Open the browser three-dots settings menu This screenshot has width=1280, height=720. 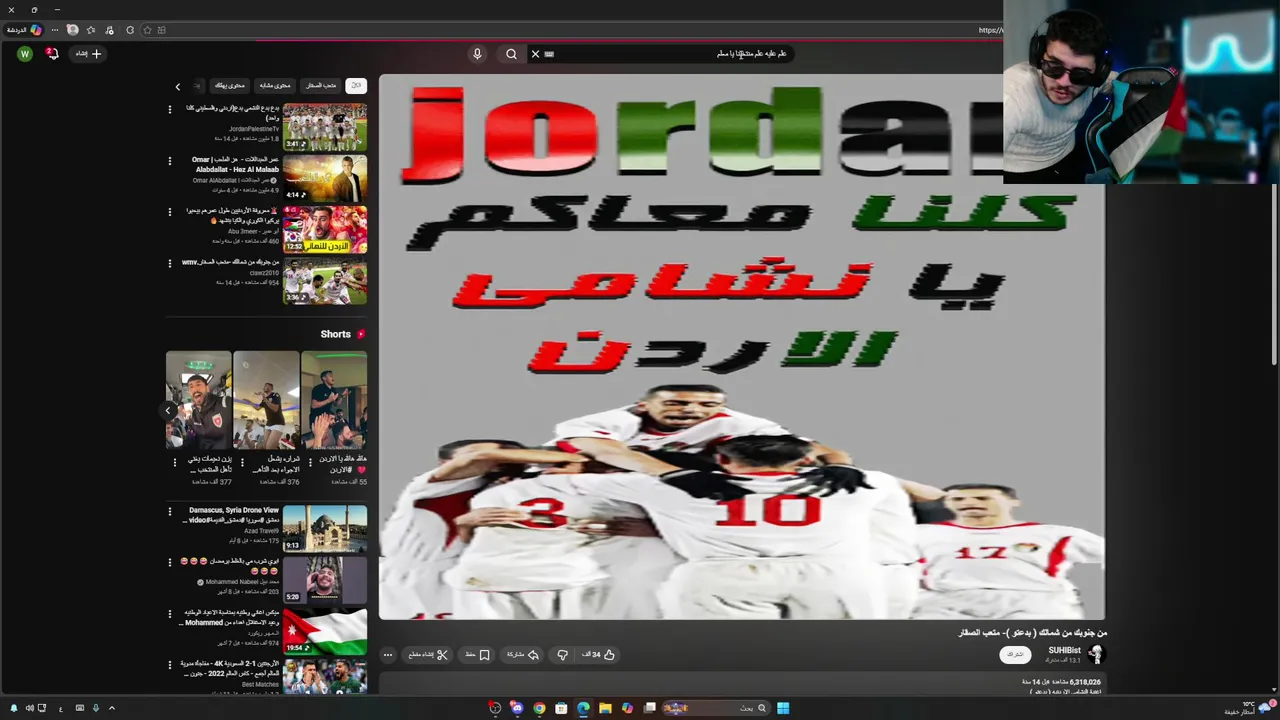pos(55,30)
